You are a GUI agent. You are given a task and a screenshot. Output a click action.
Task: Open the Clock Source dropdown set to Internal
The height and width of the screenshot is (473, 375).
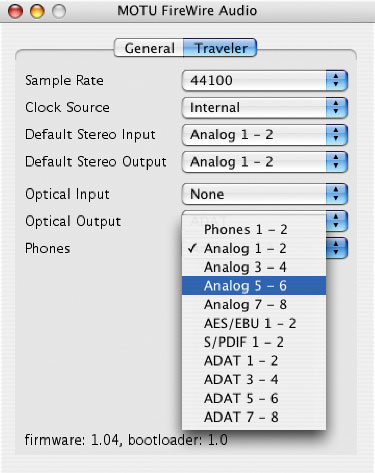(x=265, y=107)
